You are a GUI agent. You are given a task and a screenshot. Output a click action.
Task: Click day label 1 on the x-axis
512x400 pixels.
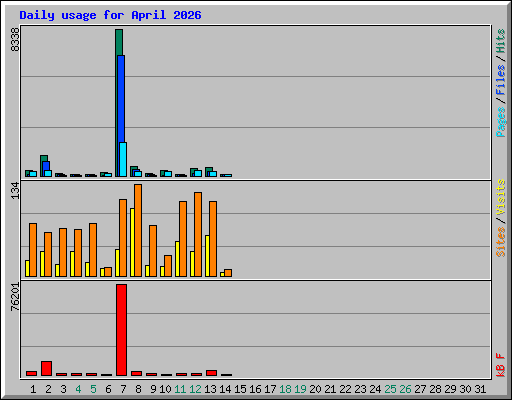tap(33, 389)
